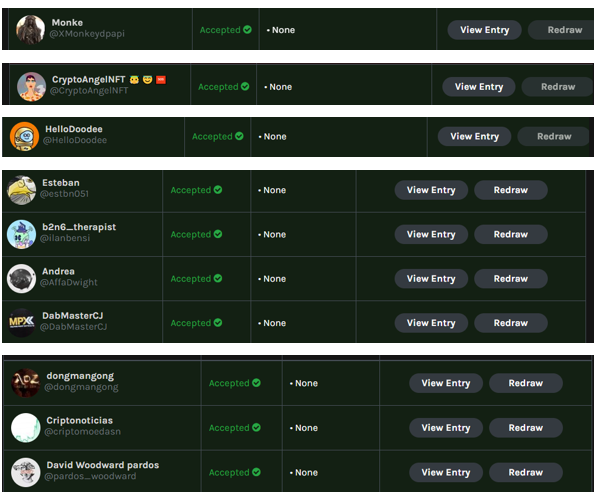Click the @CryptoAngelNFT handle
Viewport: 602px width, 493px height.
(x=89, y=91)
